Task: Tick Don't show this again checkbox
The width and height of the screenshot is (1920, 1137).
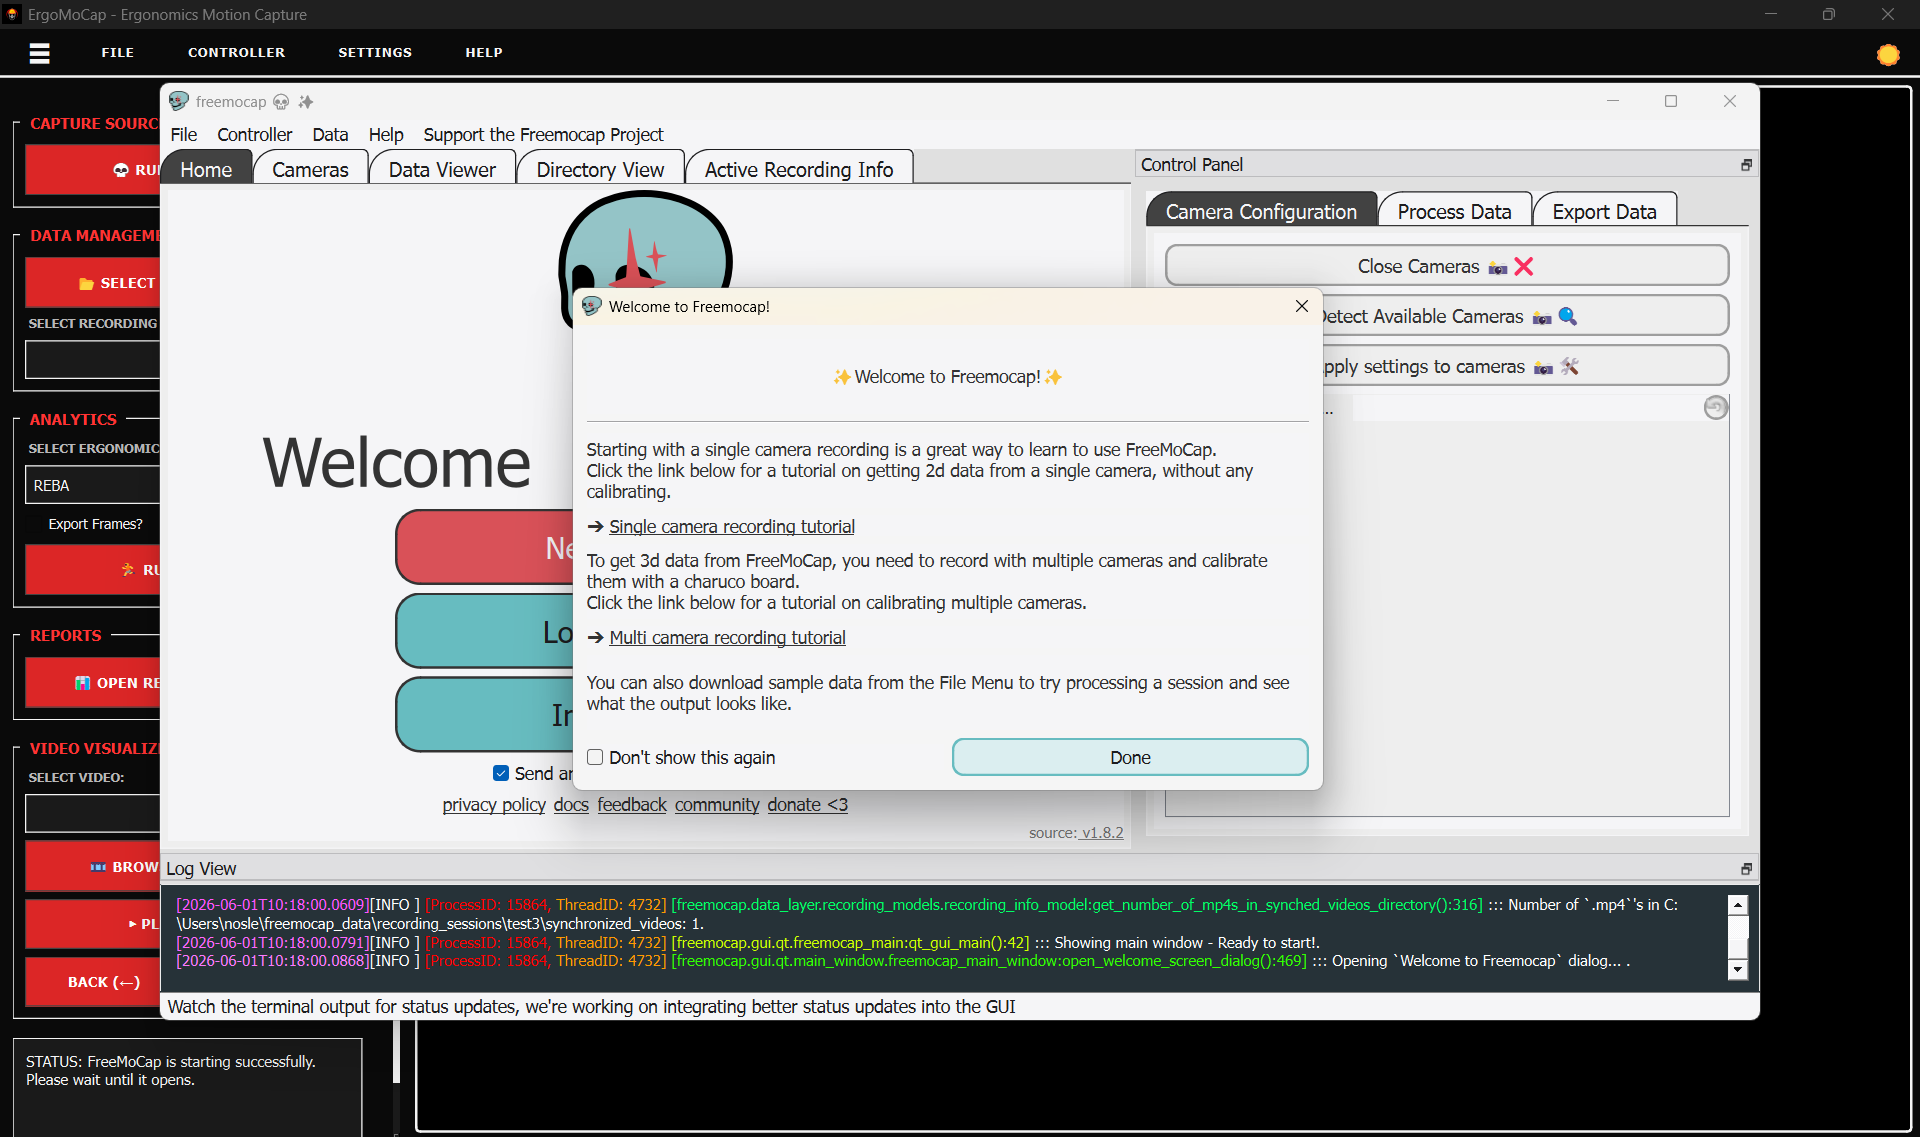Action: pos(595,757)
